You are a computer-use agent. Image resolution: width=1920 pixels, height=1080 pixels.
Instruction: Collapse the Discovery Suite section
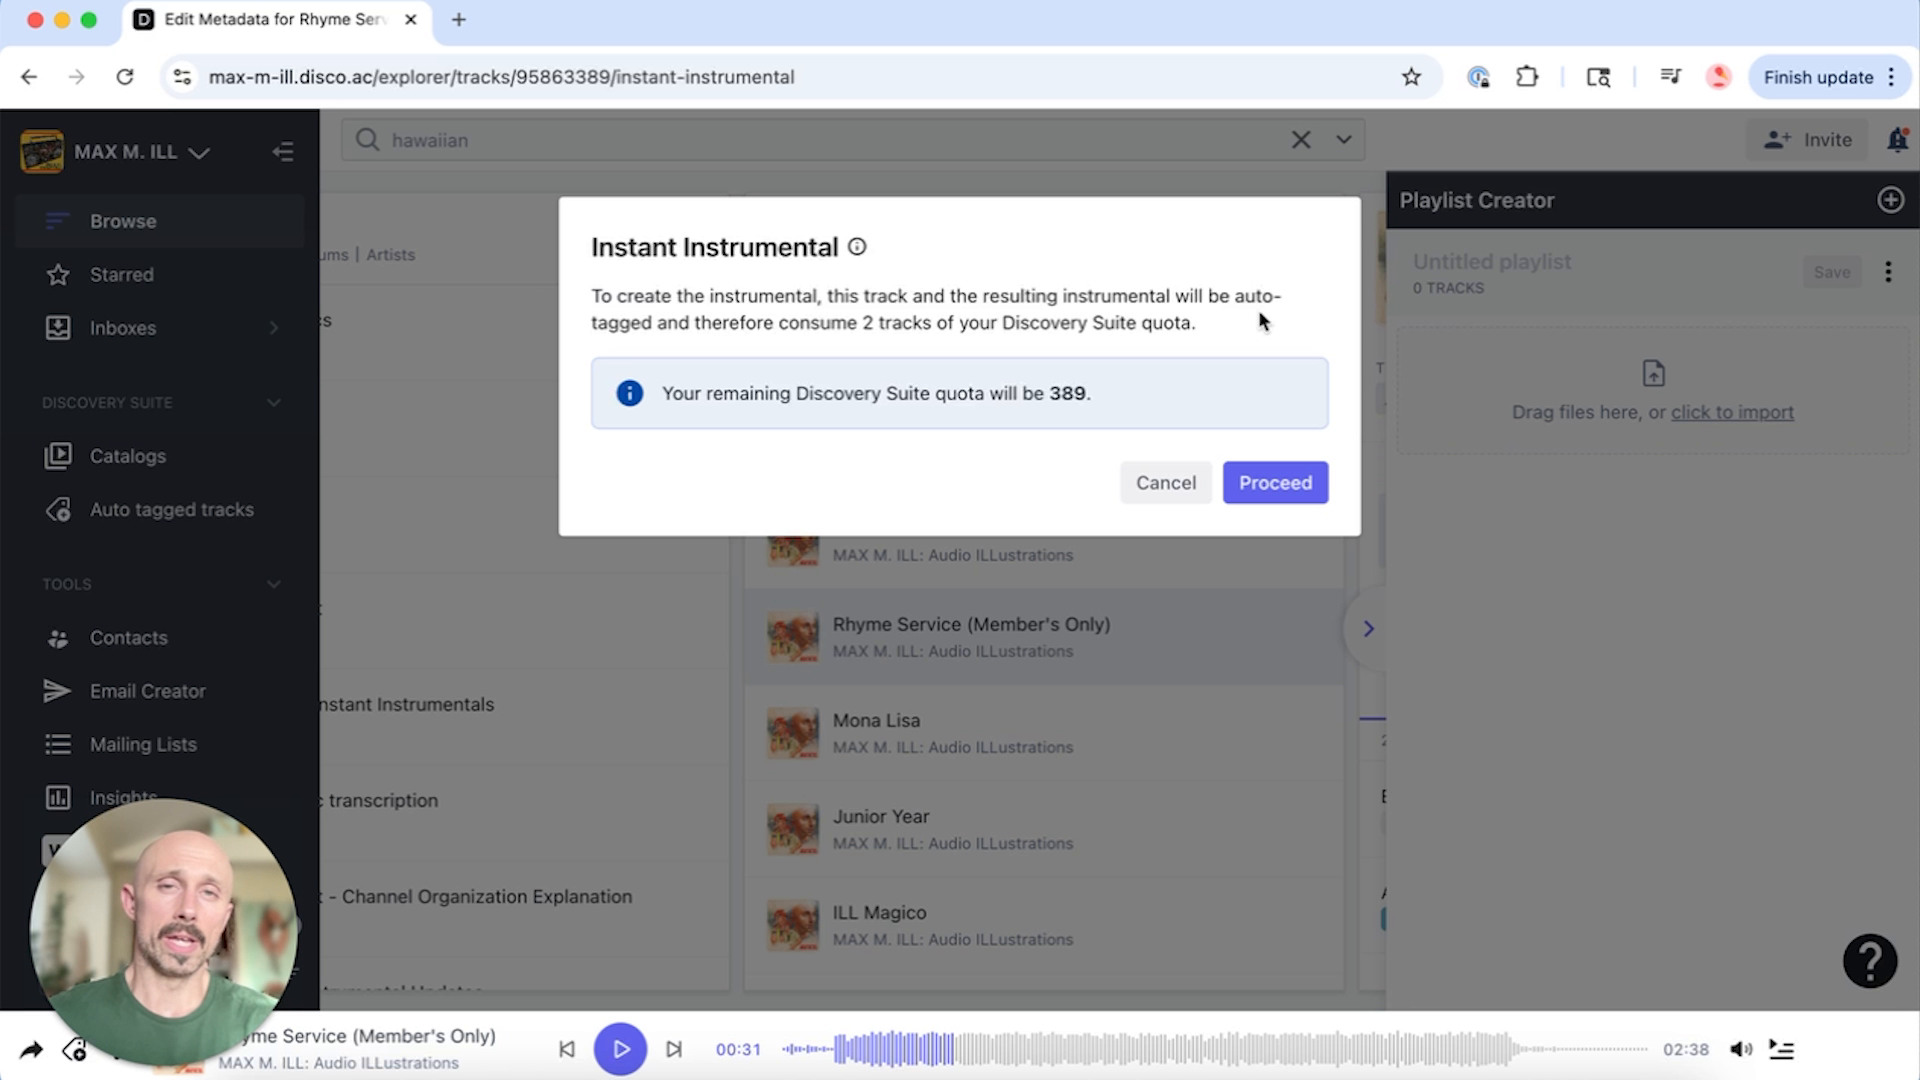coord(274,402)
